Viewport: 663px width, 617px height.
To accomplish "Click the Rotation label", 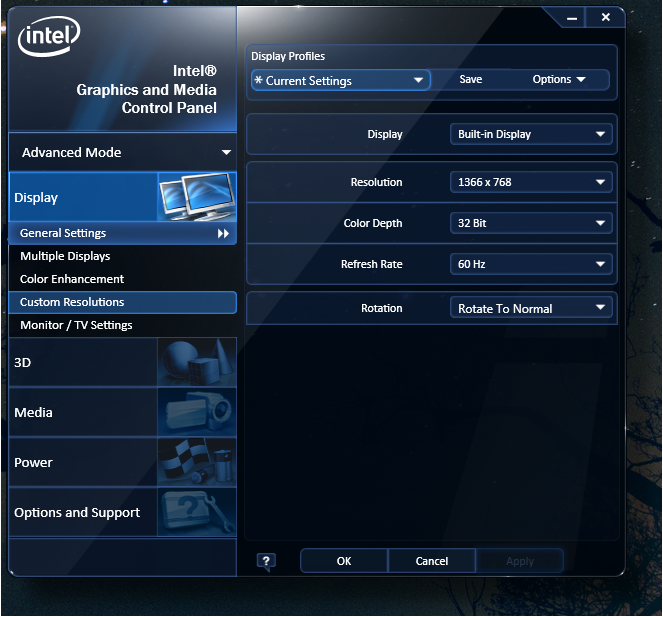I will [381, 308].
